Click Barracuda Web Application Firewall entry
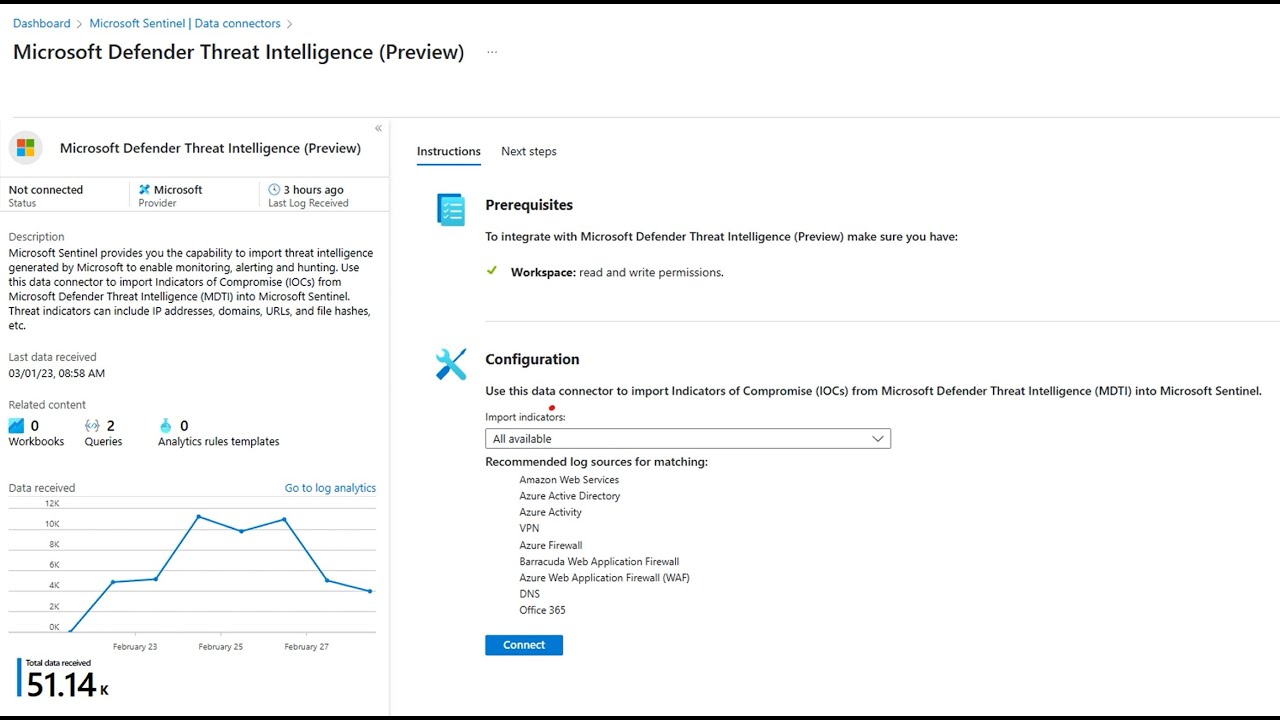The height and width of the screenshot is (720, 1280). [599, 562]
